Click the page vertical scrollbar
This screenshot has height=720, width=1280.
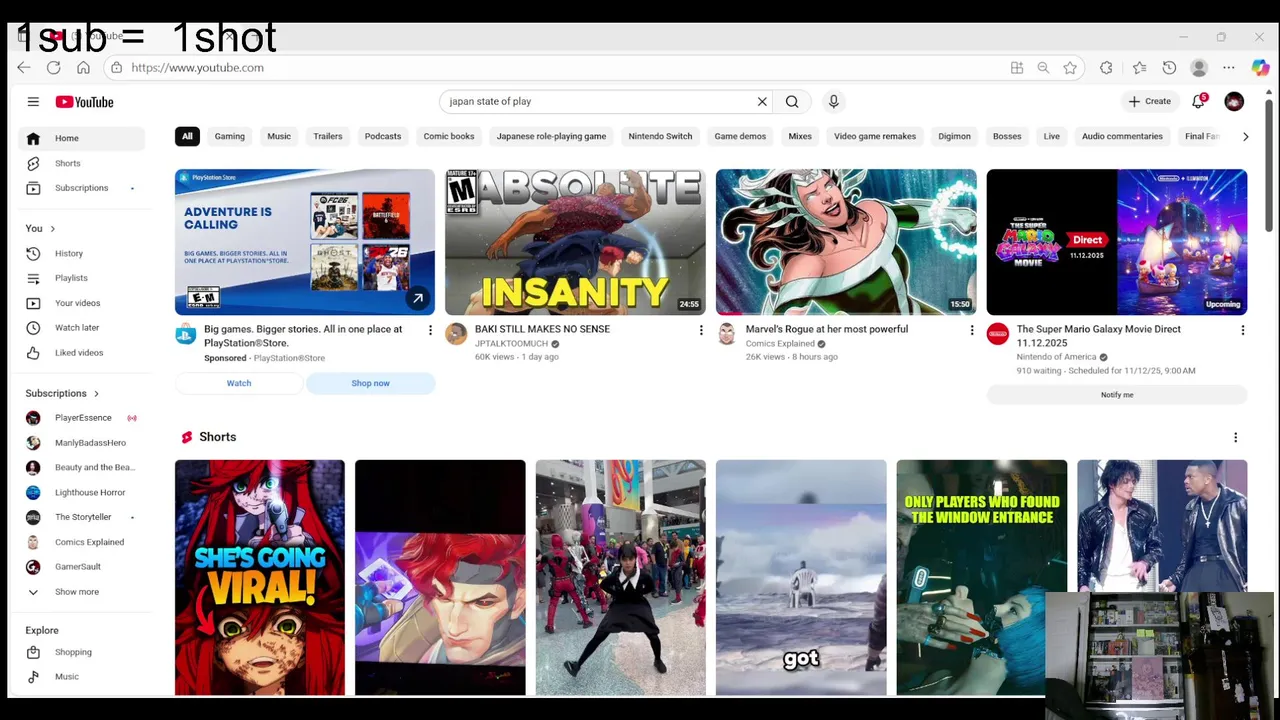tap(1269, 166)
